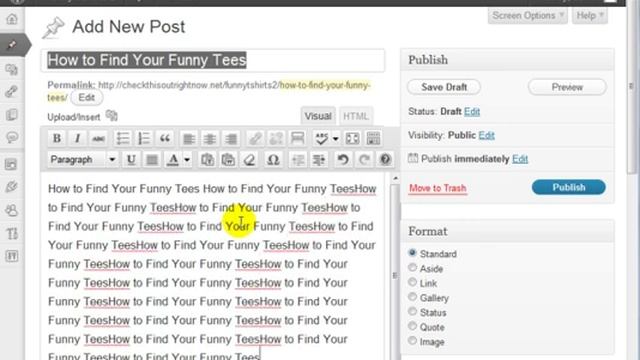Toggle fullscreen editing mode
640x360 pixels.
click(352, 139)
